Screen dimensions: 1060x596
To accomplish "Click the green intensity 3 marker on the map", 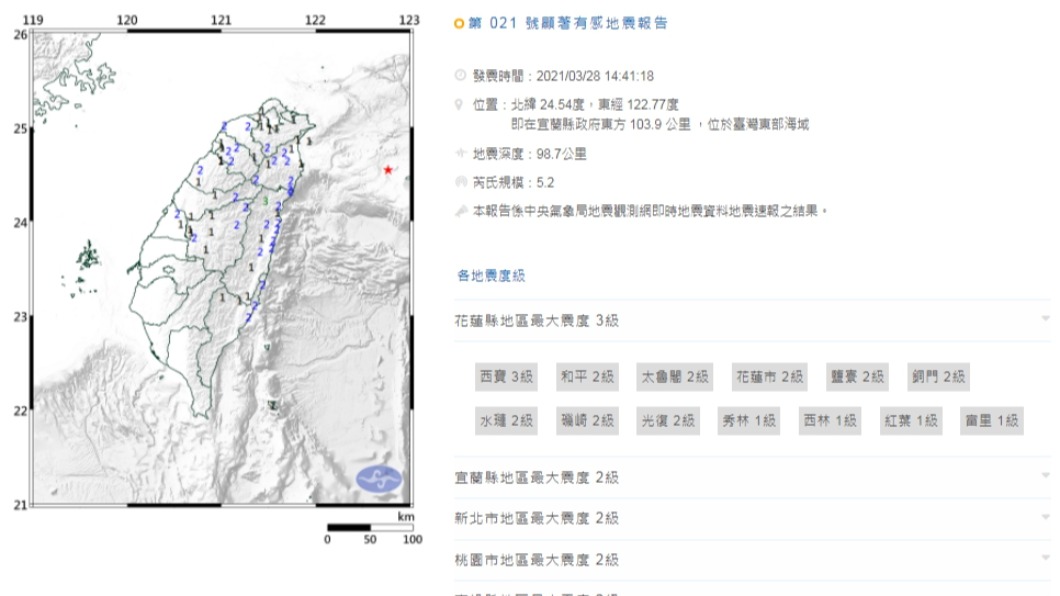I will tap(266, 201).
